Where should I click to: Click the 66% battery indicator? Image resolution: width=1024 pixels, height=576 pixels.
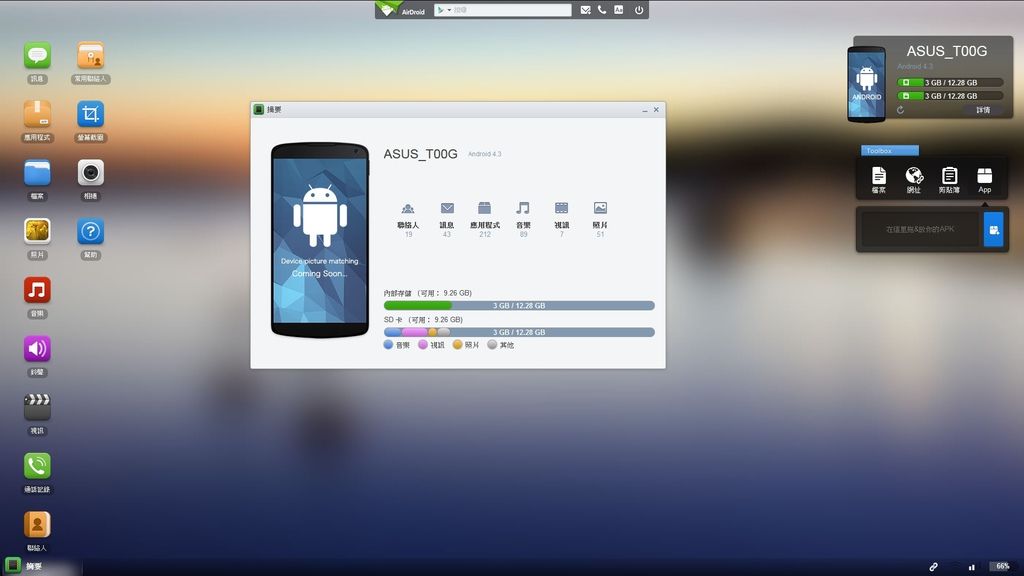click(x=1002, y=566)
